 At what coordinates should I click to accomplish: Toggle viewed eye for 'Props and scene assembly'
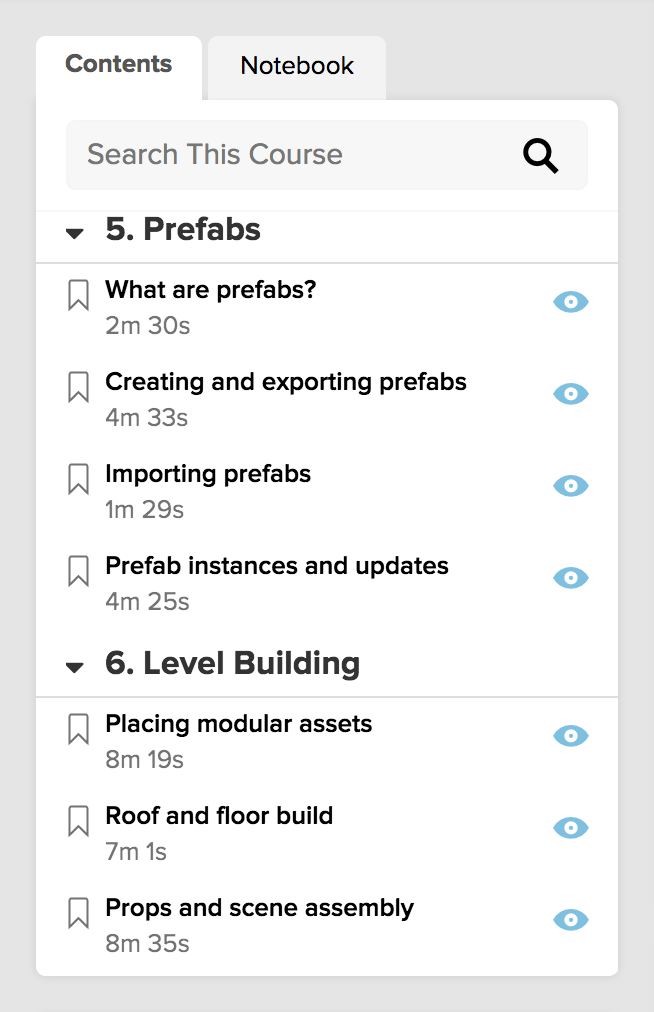click(x=571, y=920)
